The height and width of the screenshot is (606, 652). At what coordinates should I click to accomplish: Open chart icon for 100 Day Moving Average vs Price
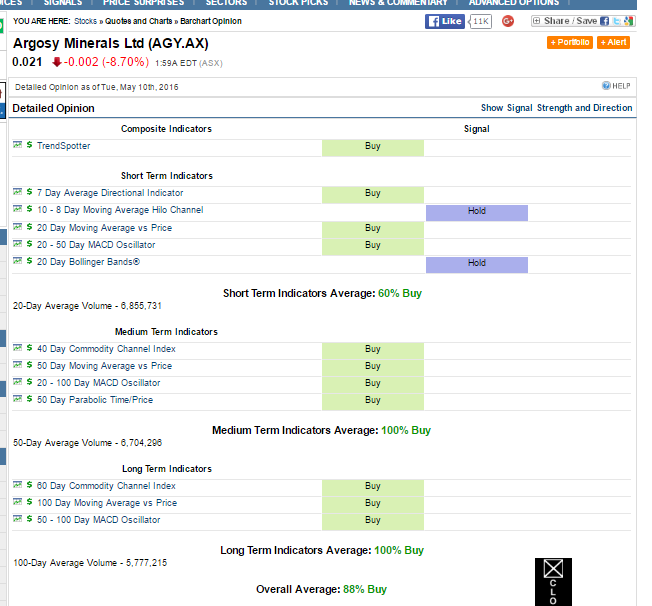(x=17, y=502)
